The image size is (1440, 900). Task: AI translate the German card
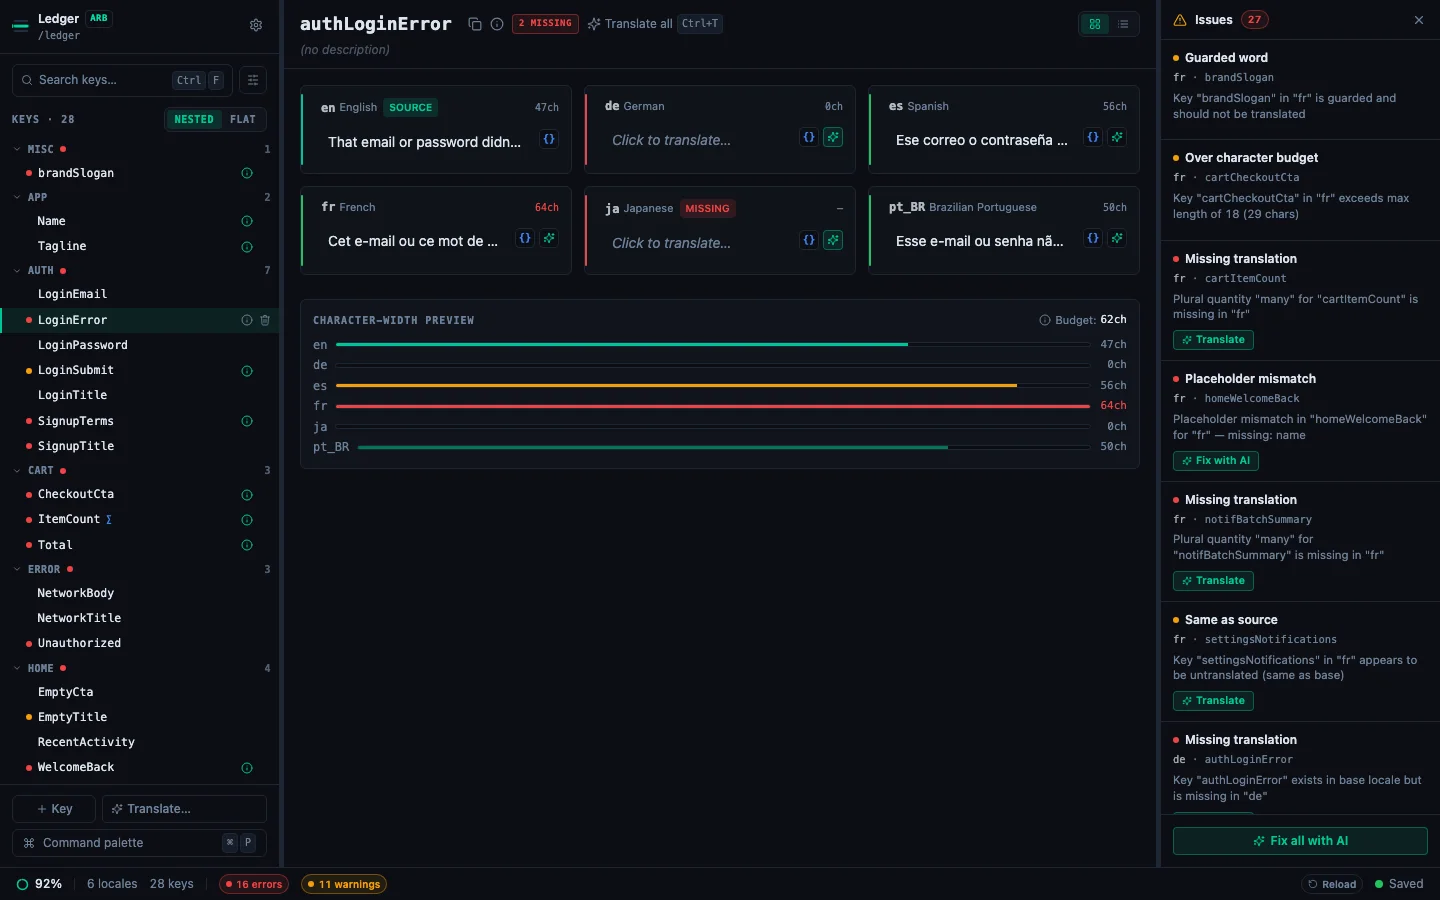[x=833, y=137]
